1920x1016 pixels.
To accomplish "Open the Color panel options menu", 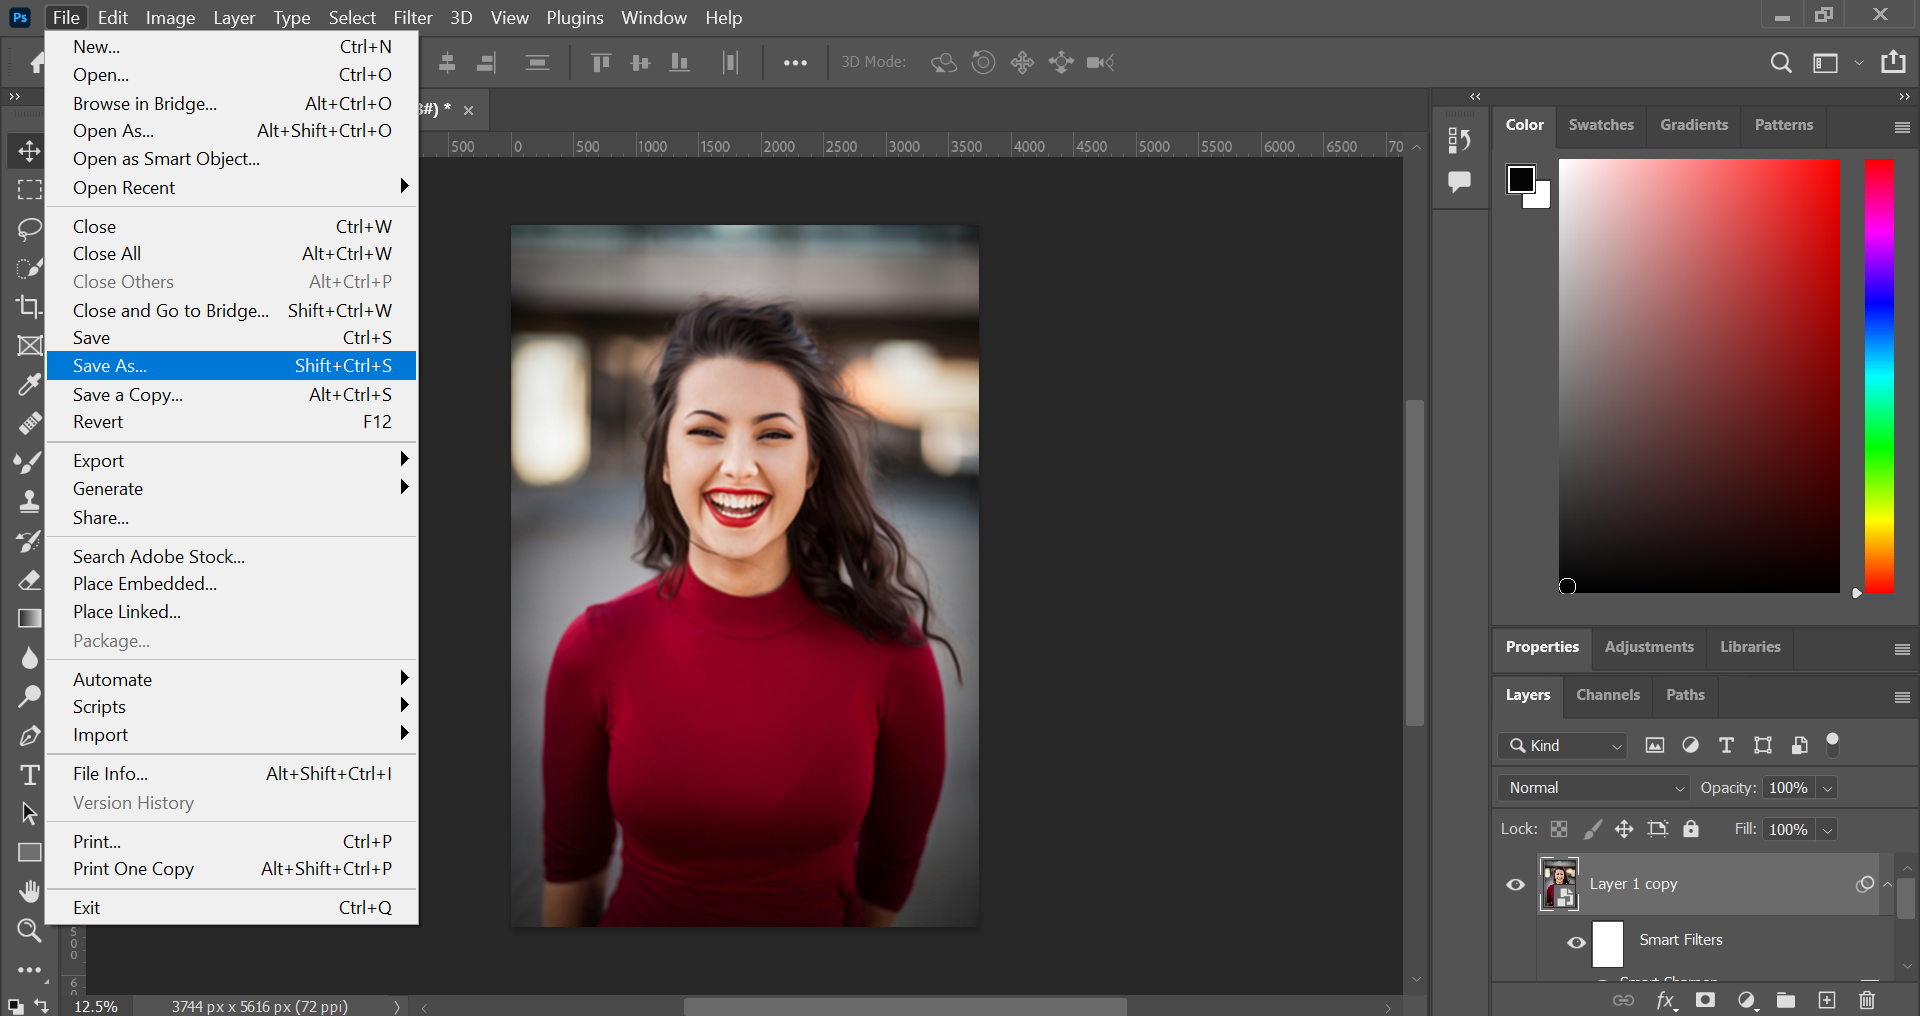I will [1902, 127].
